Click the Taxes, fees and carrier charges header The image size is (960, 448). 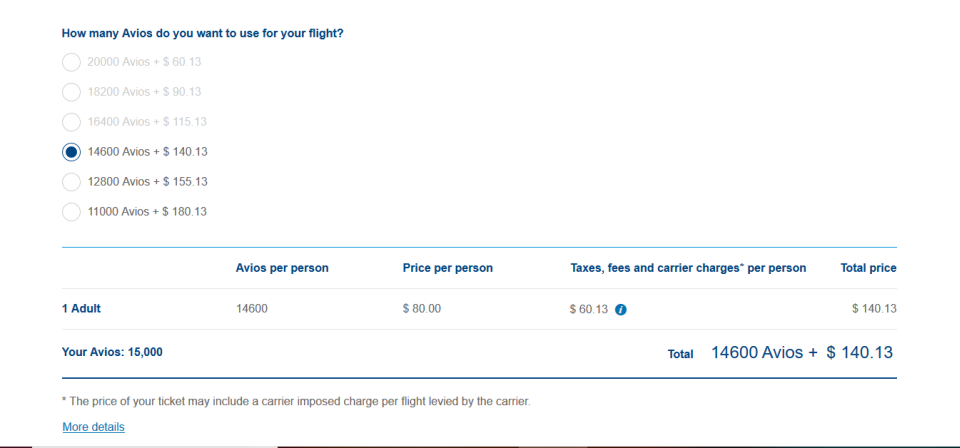coord(688,268)
